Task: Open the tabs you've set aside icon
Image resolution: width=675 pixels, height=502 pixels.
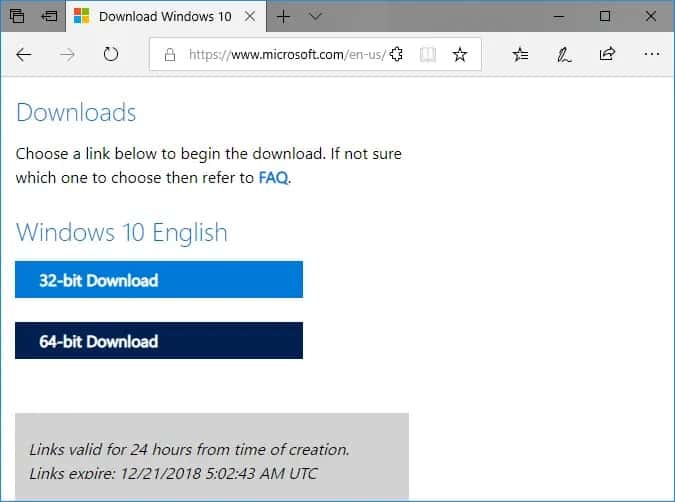Action: [17, 16]
